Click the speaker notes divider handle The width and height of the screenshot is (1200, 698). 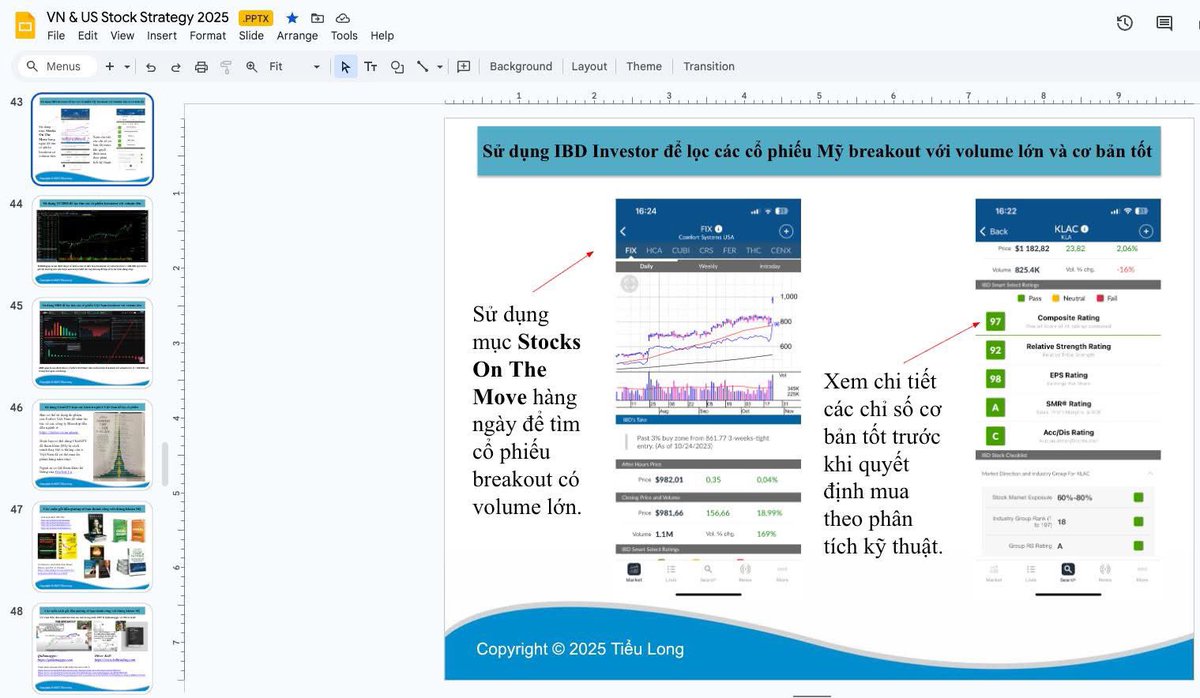[x=810, y=694]
